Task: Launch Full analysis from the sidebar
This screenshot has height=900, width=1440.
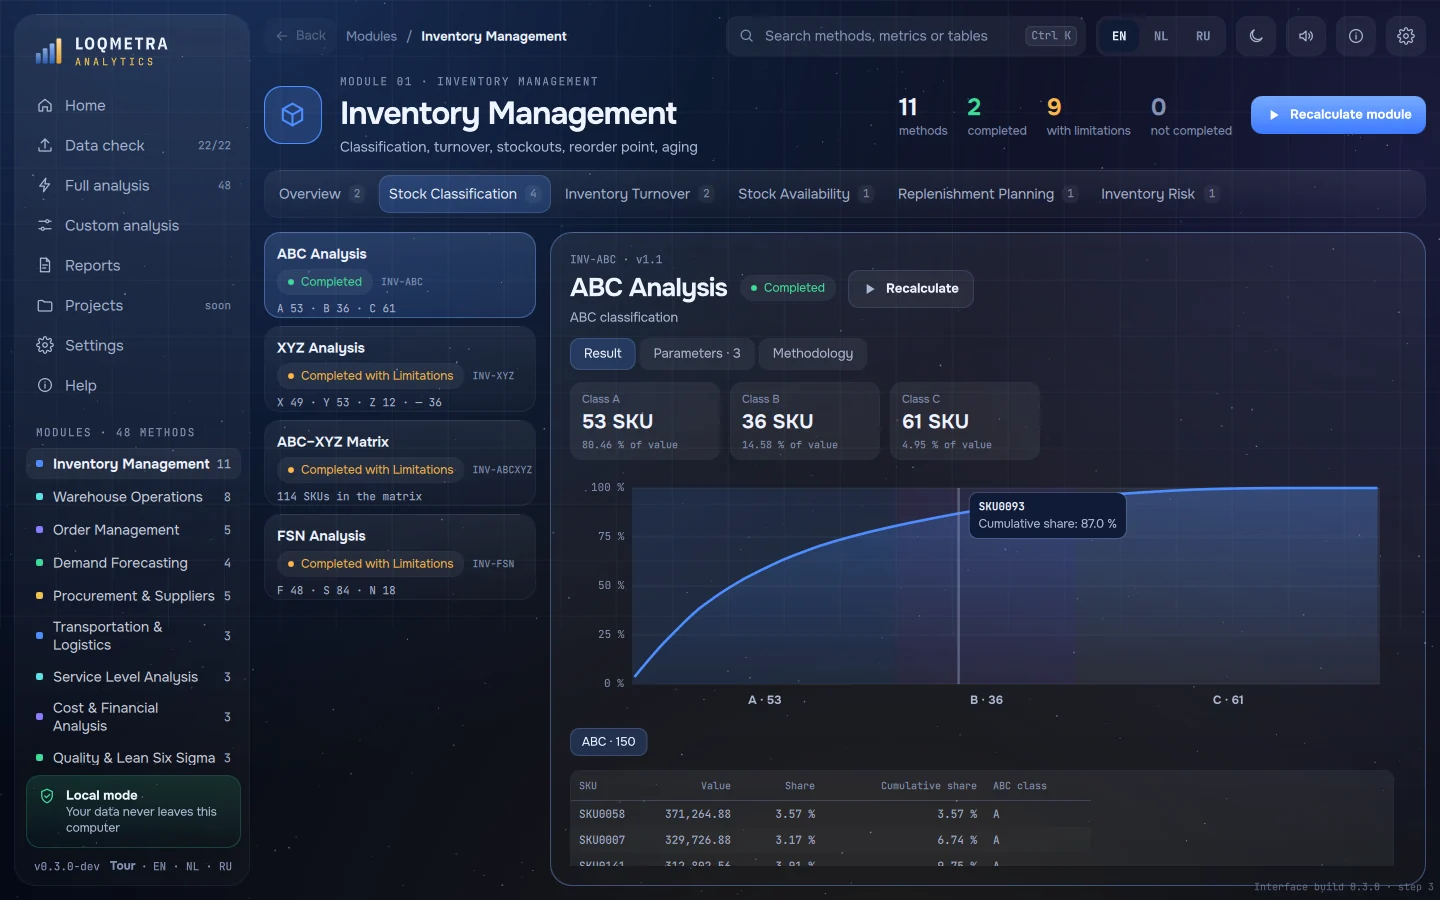Action: (133, 185)
